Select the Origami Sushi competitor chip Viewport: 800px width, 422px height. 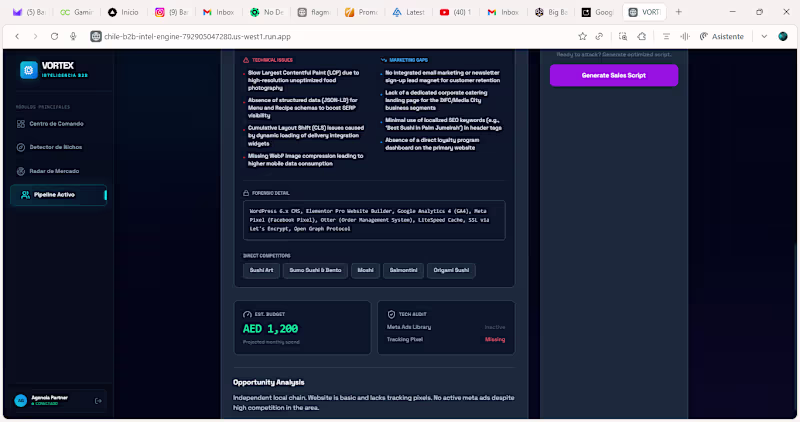tap(451, 270)
